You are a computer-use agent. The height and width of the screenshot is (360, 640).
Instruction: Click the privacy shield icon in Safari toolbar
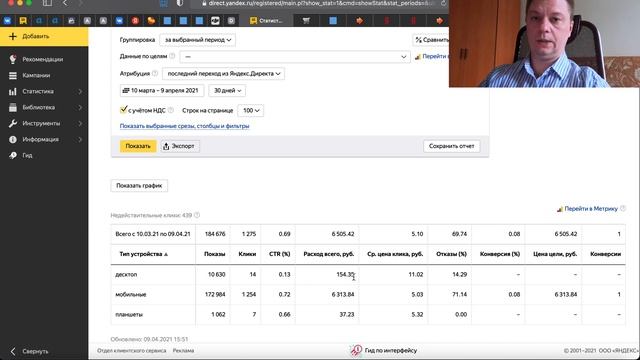pos(180,3)
